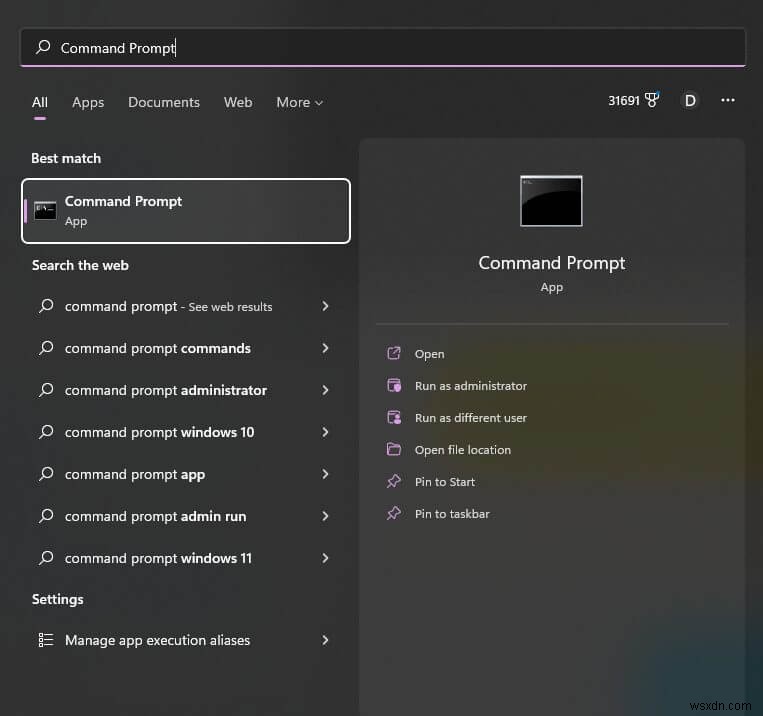Image resolution: width=763 pixels, height=716 pixels.
Task: Click the Run as administrator shield icon
Action: [394, 385]
